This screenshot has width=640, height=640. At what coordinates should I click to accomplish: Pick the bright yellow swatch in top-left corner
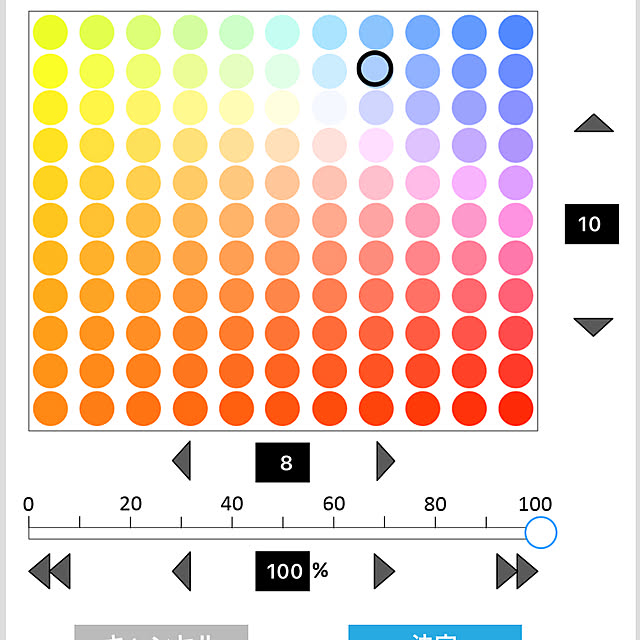[50, 32]
